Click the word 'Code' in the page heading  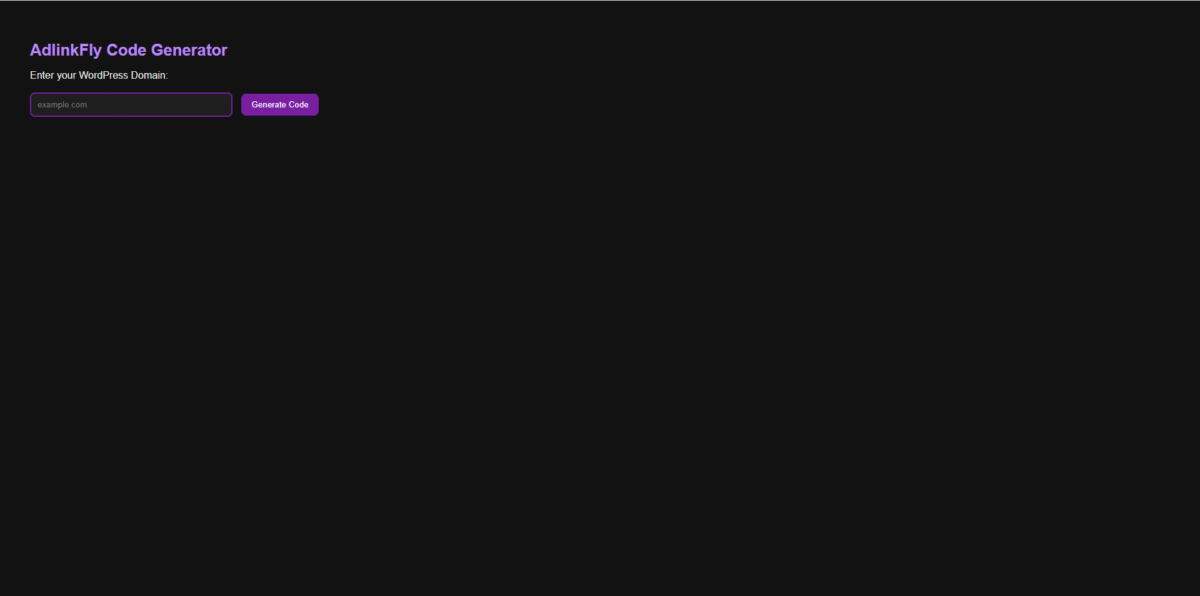coord(127,50)
